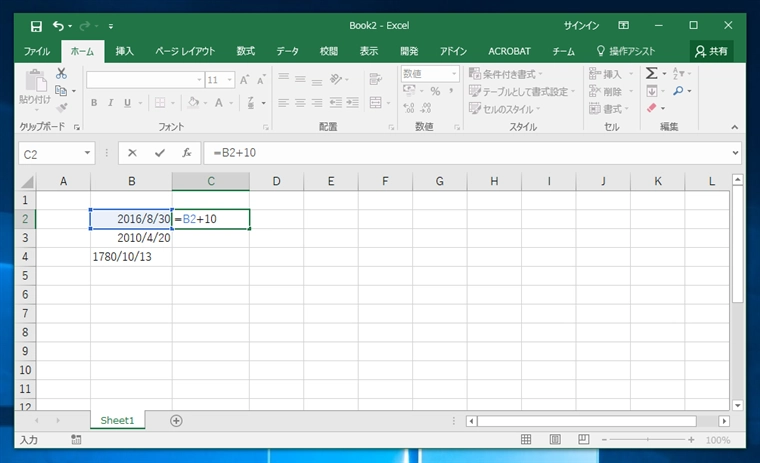Image resolution: width=760 pixels, height=463 pixels.
Task: Switch to page break preview
Action: (x=584, y=439)
